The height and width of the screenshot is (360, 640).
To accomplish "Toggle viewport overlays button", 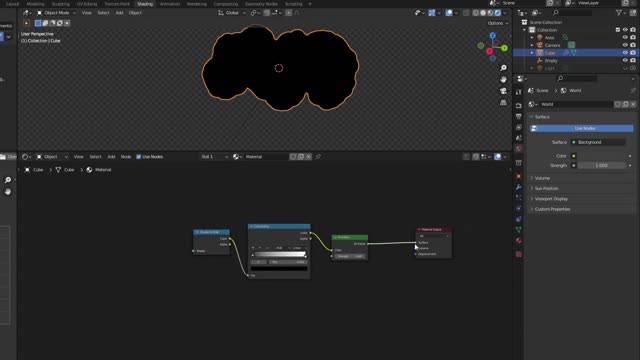I will [449, 13].
